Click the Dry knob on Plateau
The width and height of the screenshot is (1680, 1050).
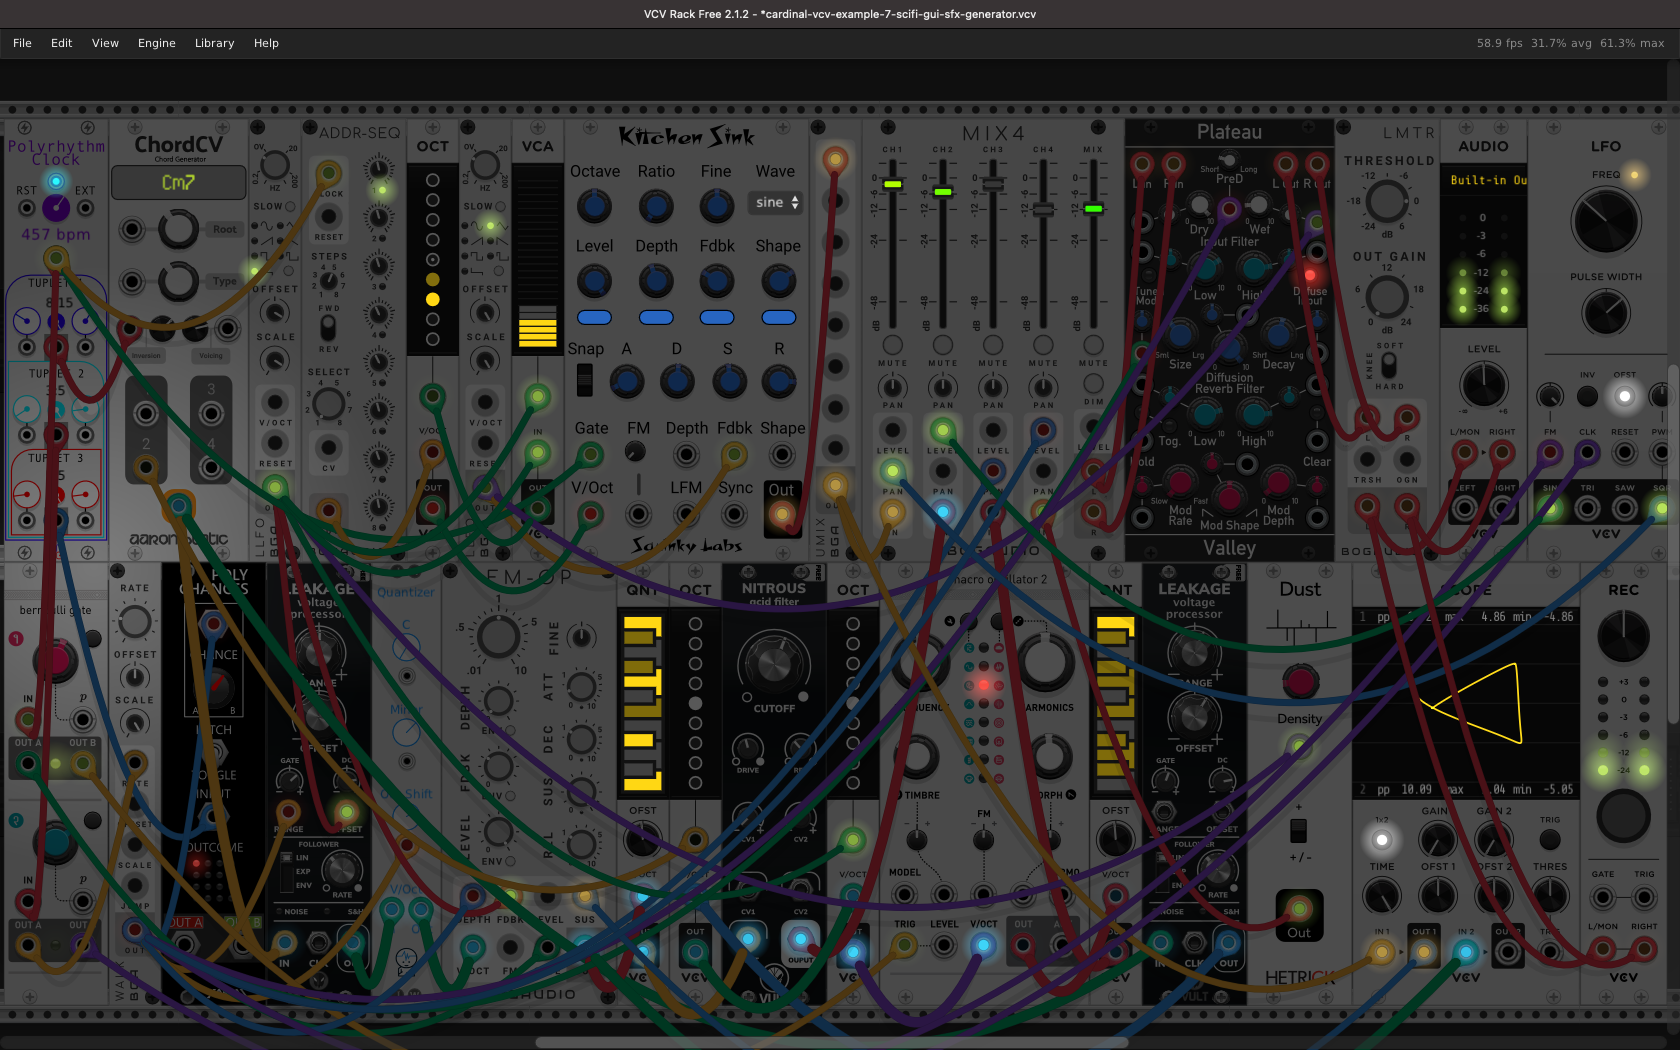pyautogui.click(x=1198, y=205)
